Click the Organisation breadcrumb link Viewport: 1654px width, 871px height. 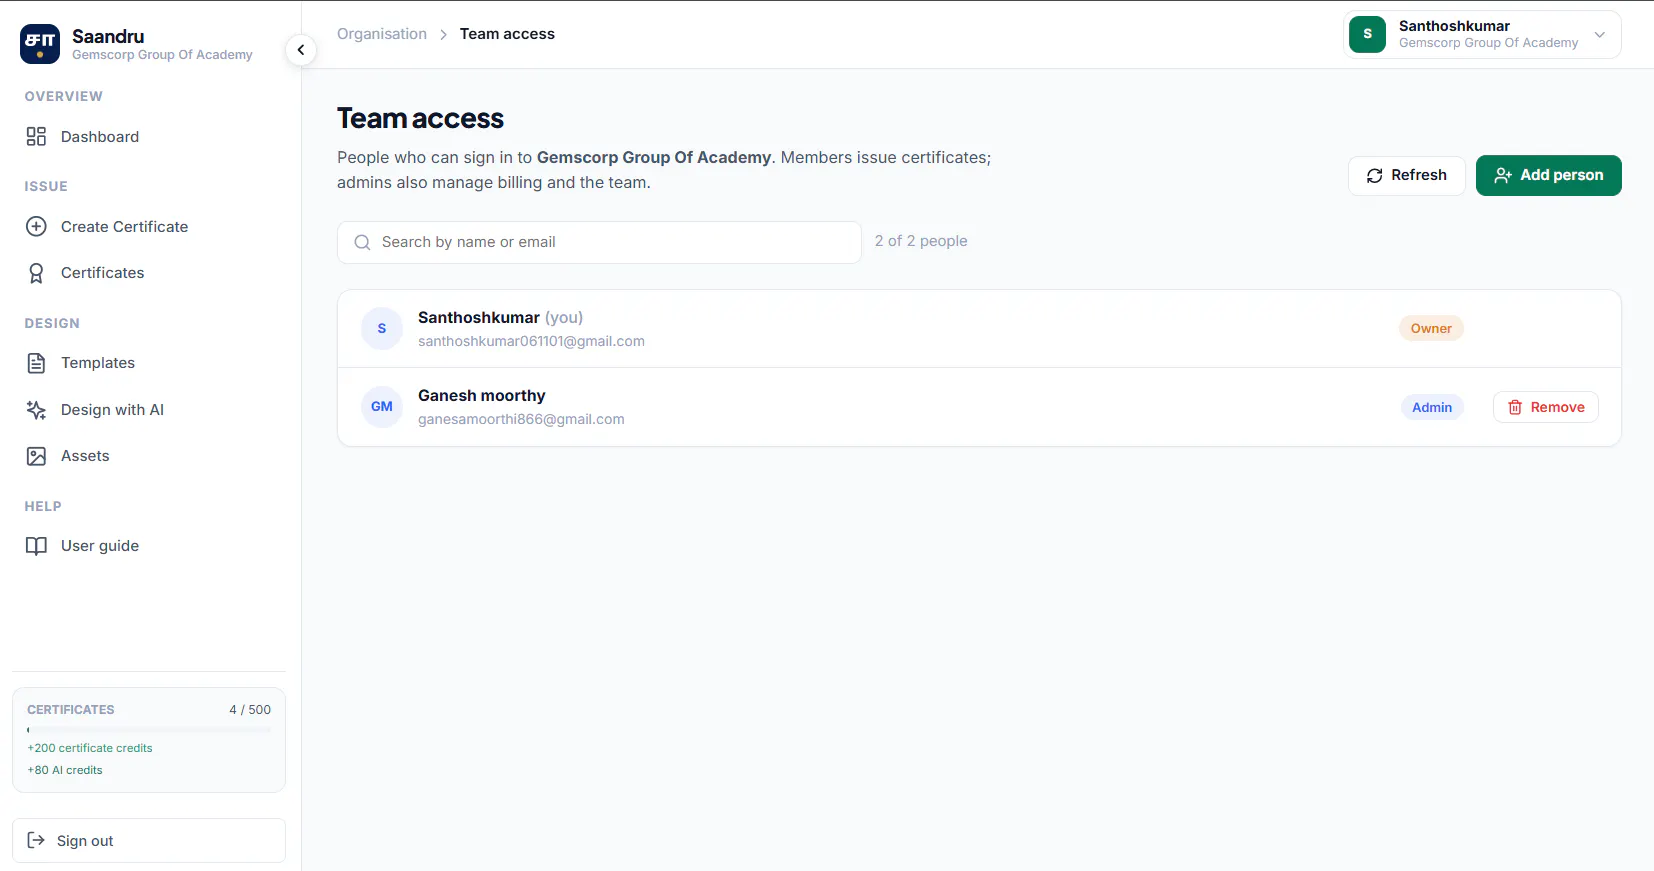(x=382, y=34)
